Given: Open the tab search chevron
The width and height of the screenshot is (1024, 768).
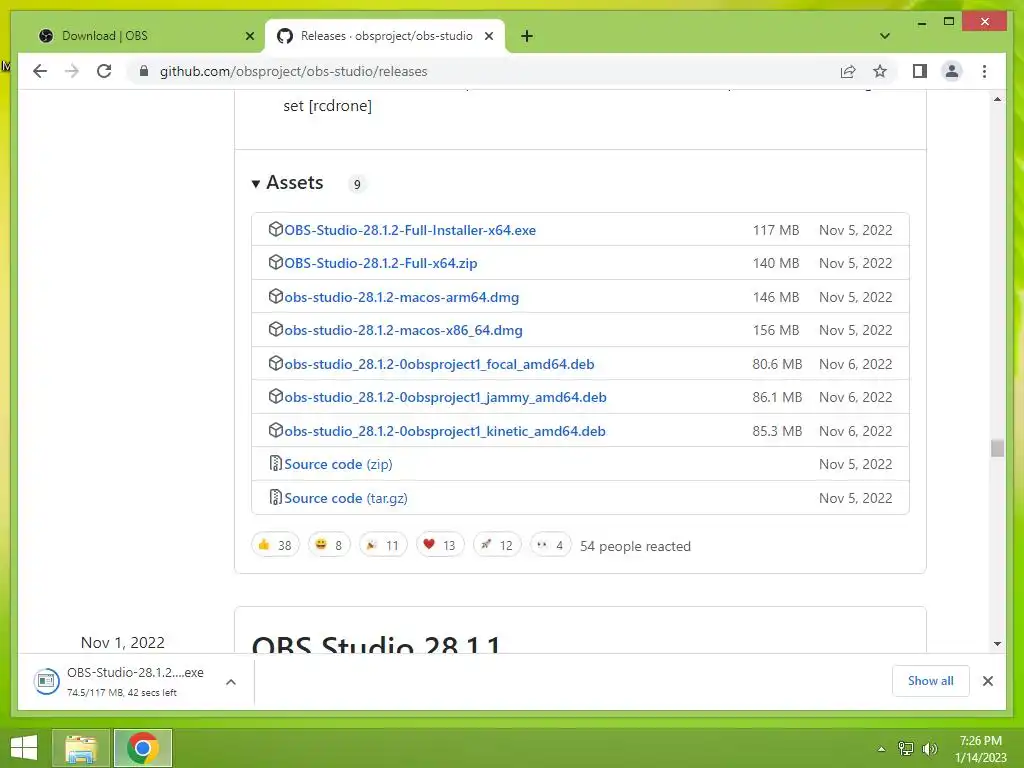Looking at the screenshot, I should 884,36.
